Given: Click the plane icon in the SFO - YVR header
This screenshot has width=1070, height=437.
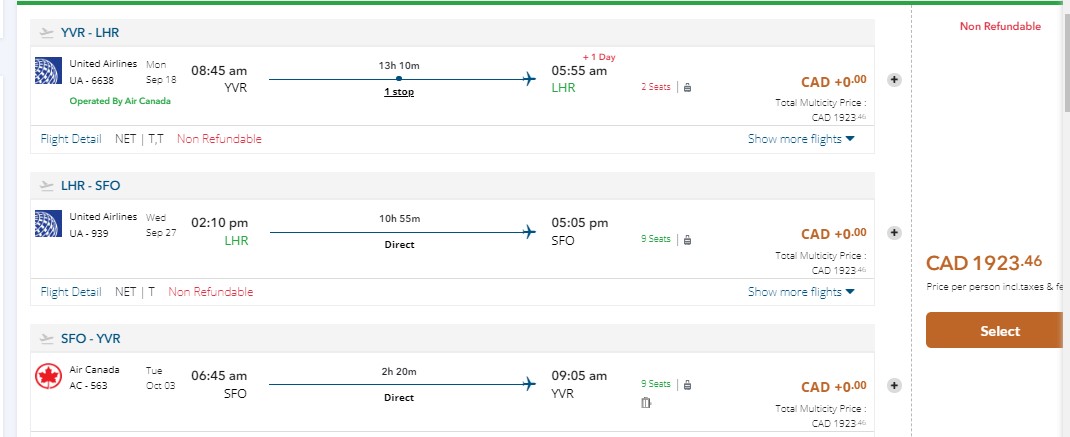Looking at the screenshot, I should [47, 339].
